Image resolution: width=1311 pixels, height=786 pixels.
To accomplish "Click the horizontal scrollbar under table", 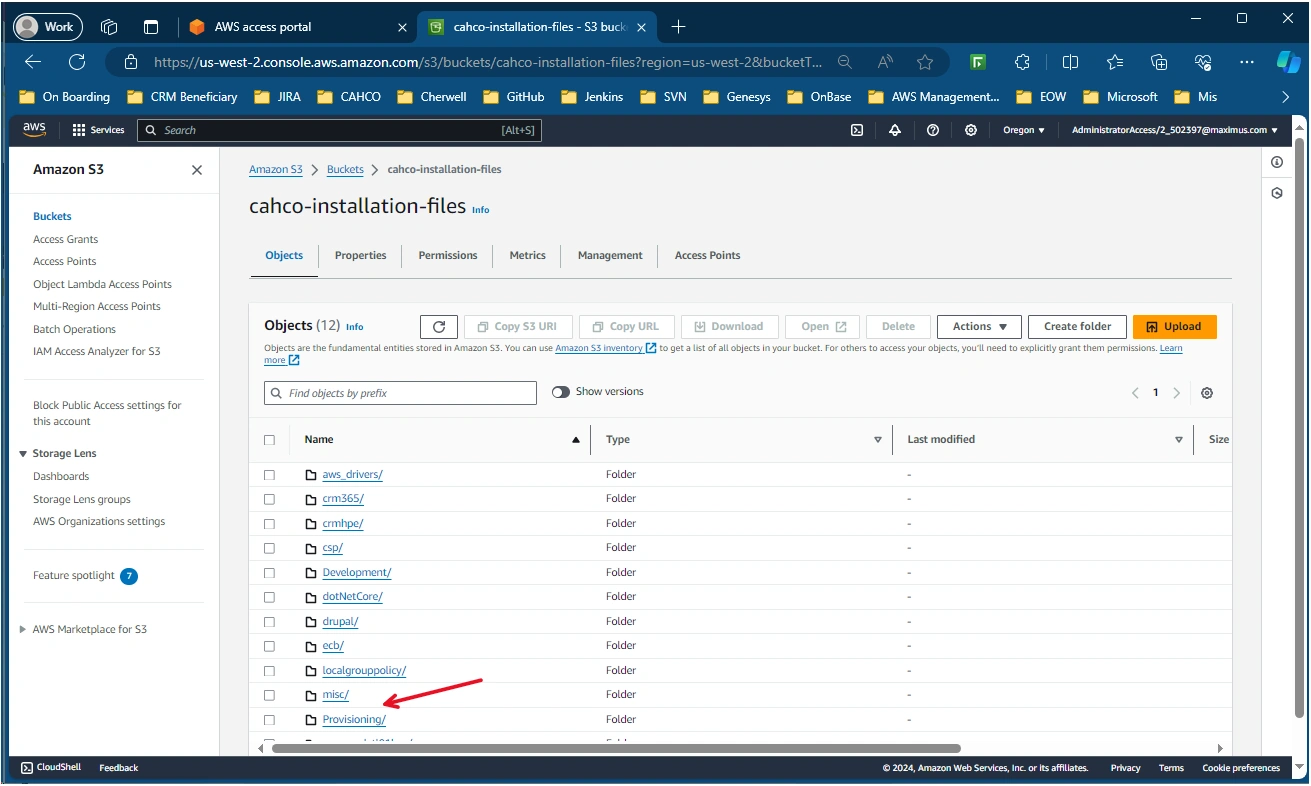I will 616,748.
